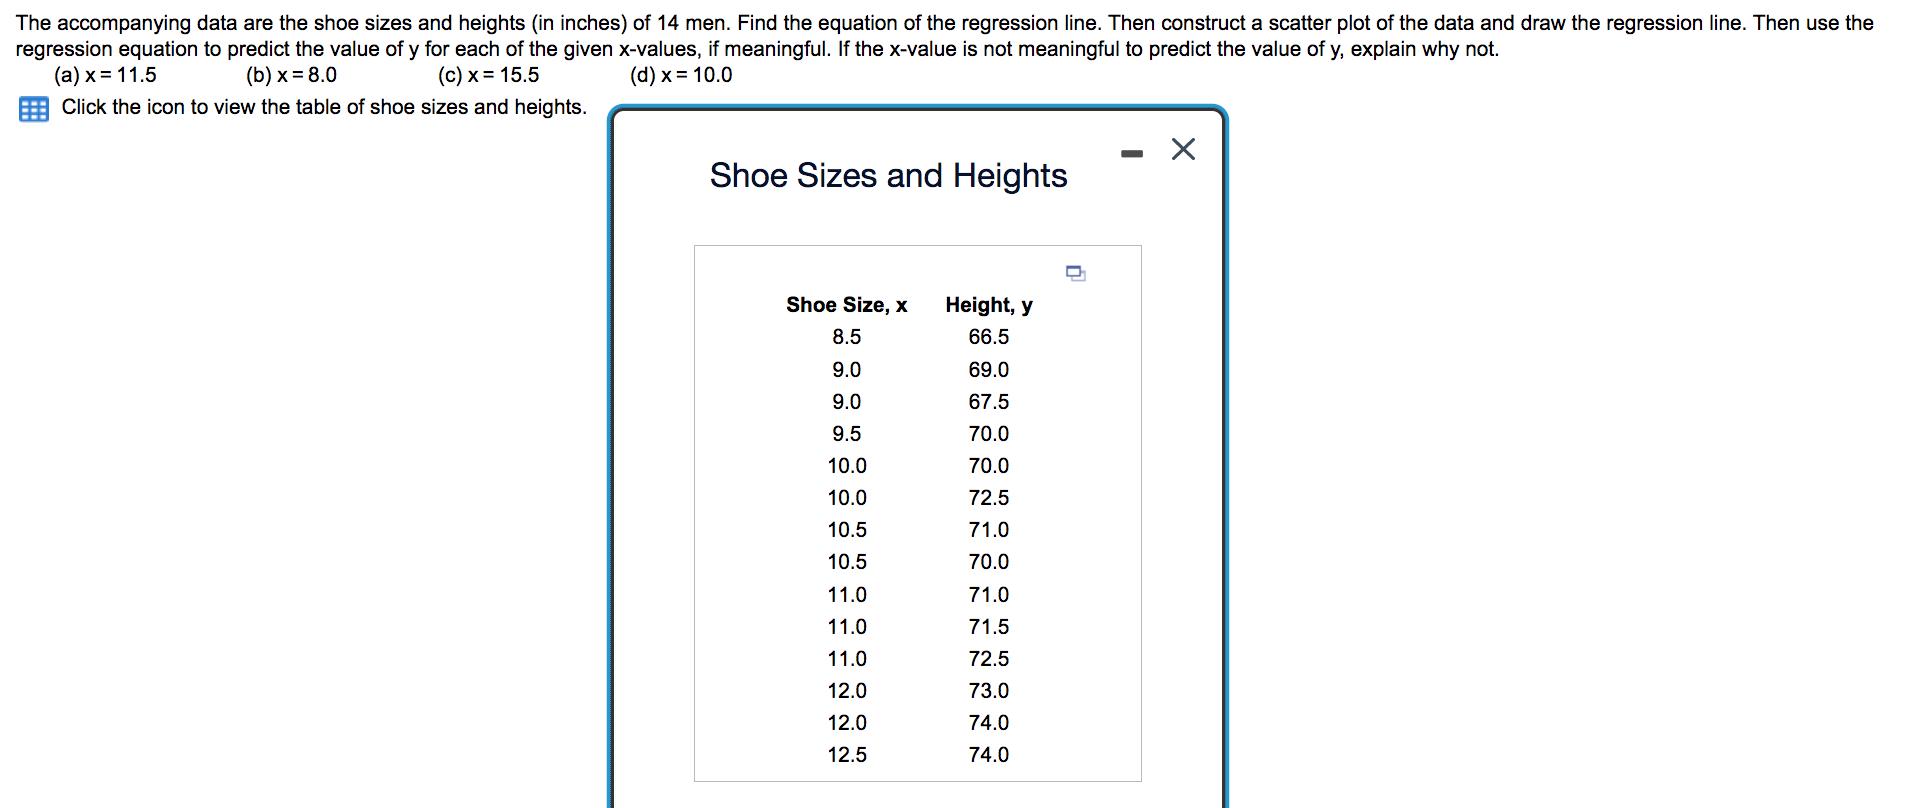This screenshot has width=1924, height=808.
Task: Click the Height, y column header
Action: 988,305
